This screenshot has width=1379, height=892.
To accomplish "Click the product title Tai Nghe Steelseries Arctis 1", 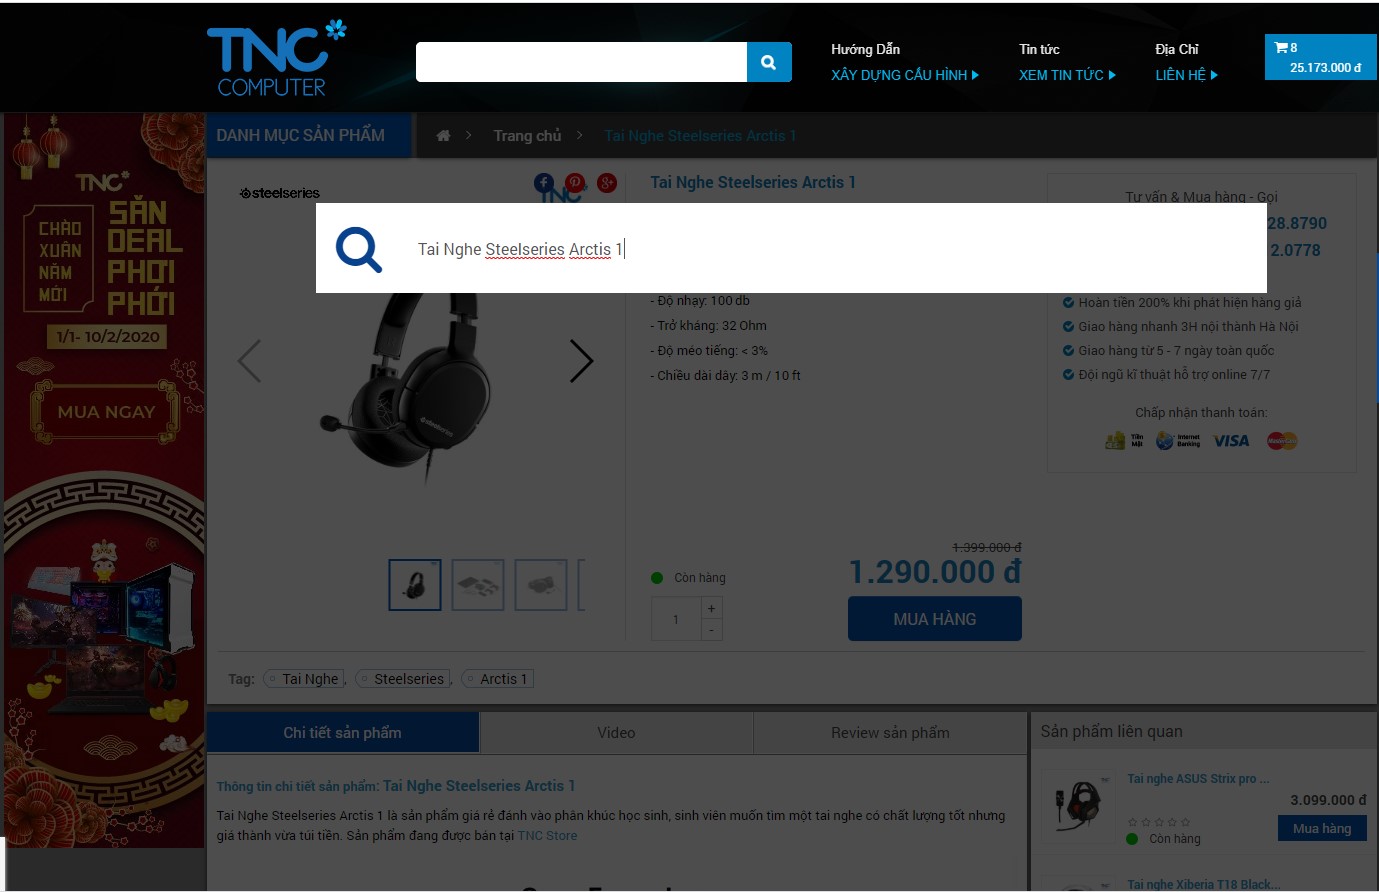I will point(753,182).
